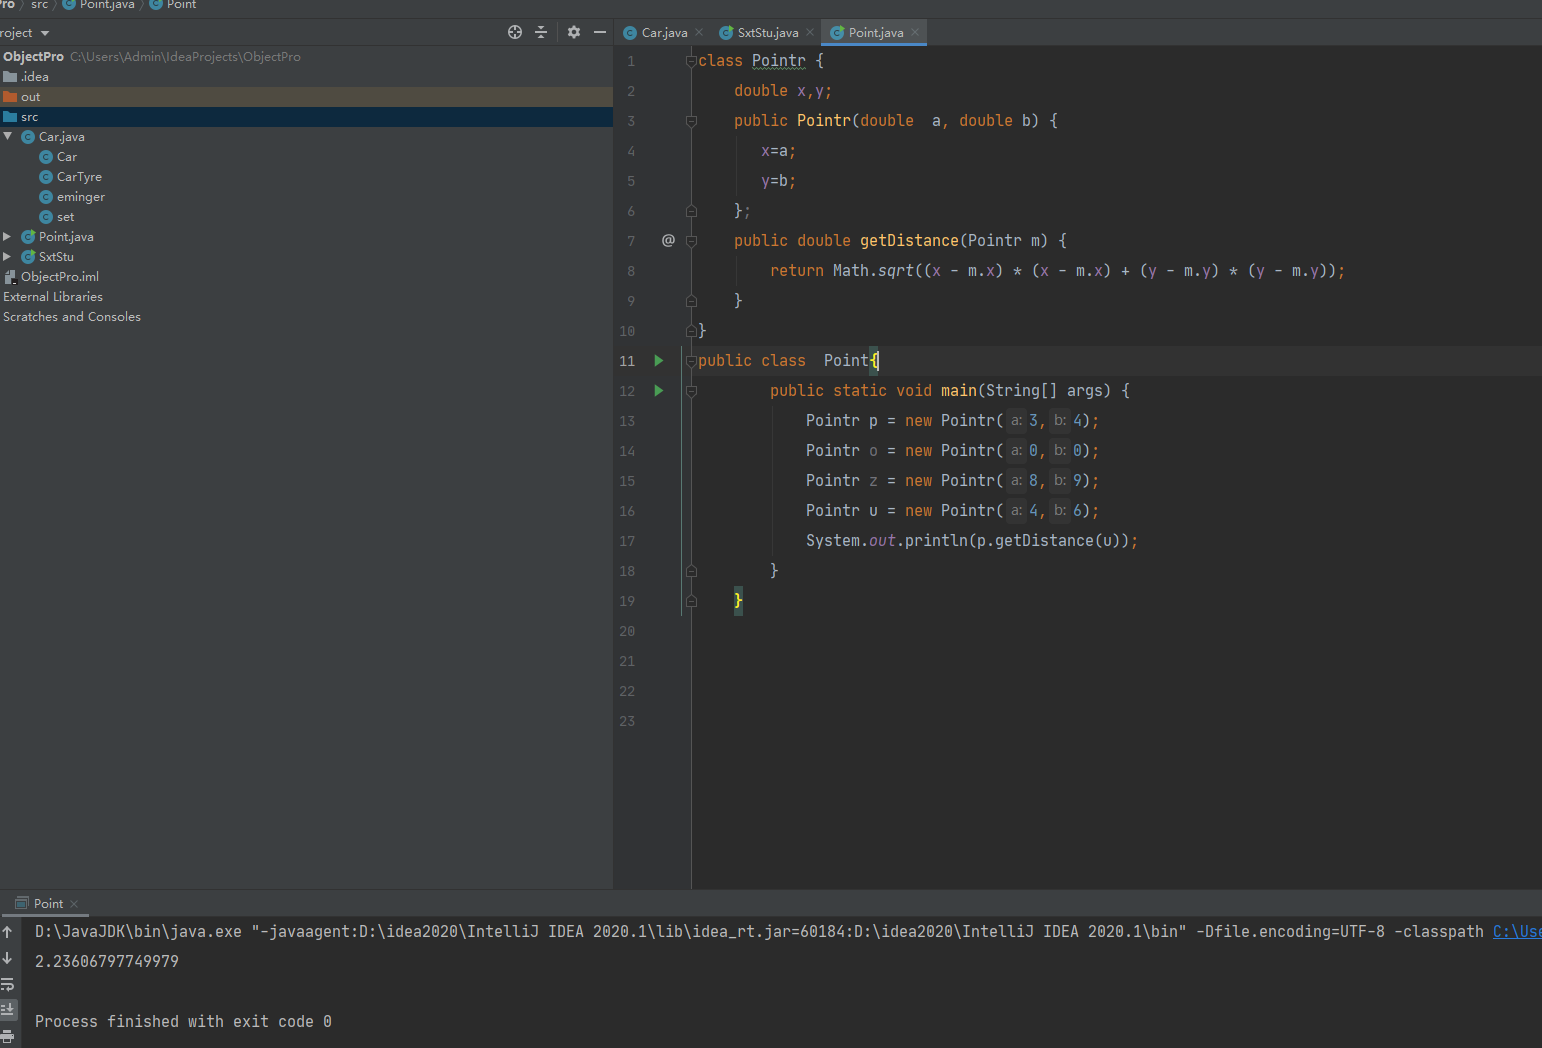Select the out folder in project tree
1542x1048 pixels.
(x=306, y=97)
